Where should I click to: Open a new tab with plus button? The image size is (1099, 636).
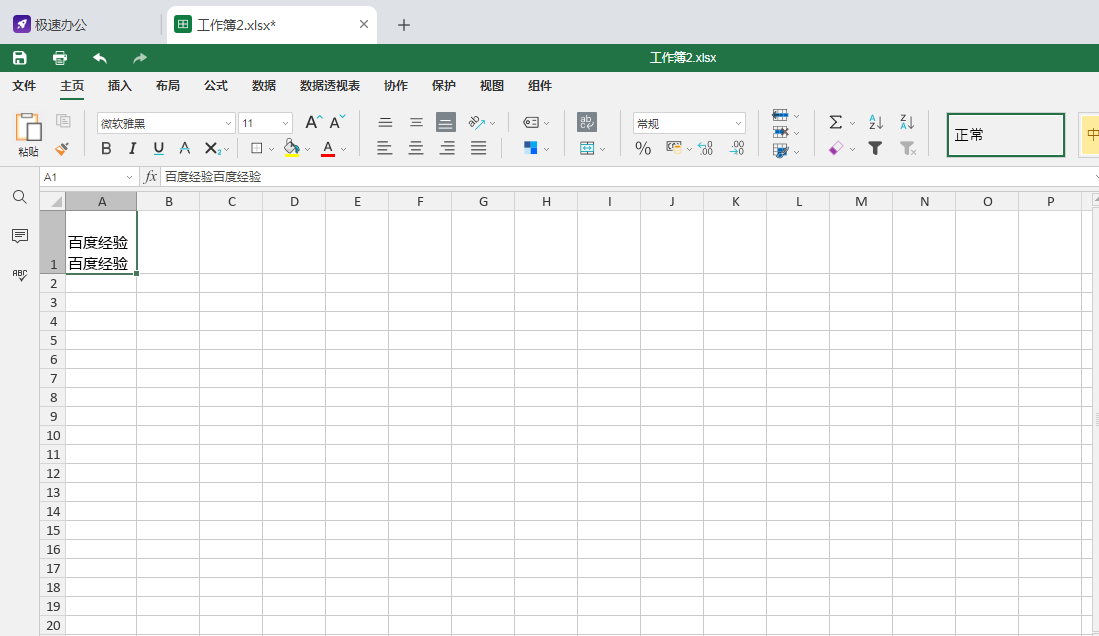click(x=403, y=25)
